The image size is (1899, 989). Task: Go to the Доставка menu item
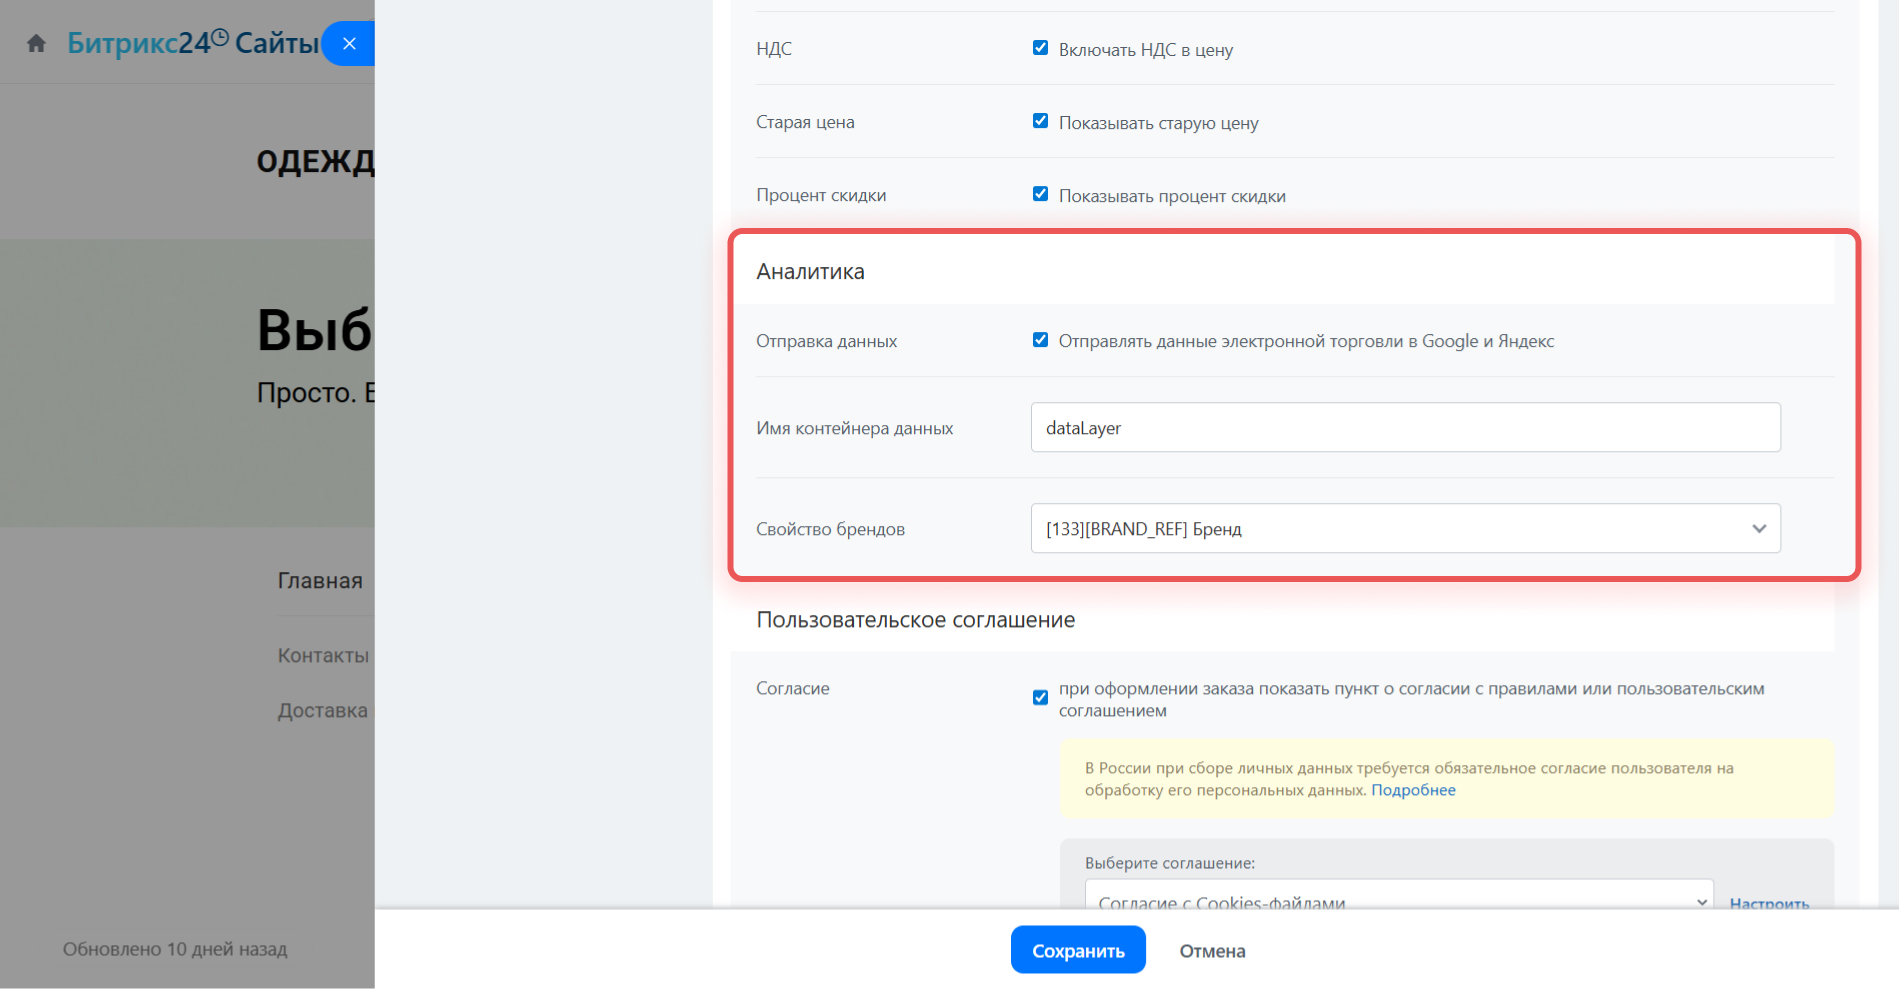point(322,711)
